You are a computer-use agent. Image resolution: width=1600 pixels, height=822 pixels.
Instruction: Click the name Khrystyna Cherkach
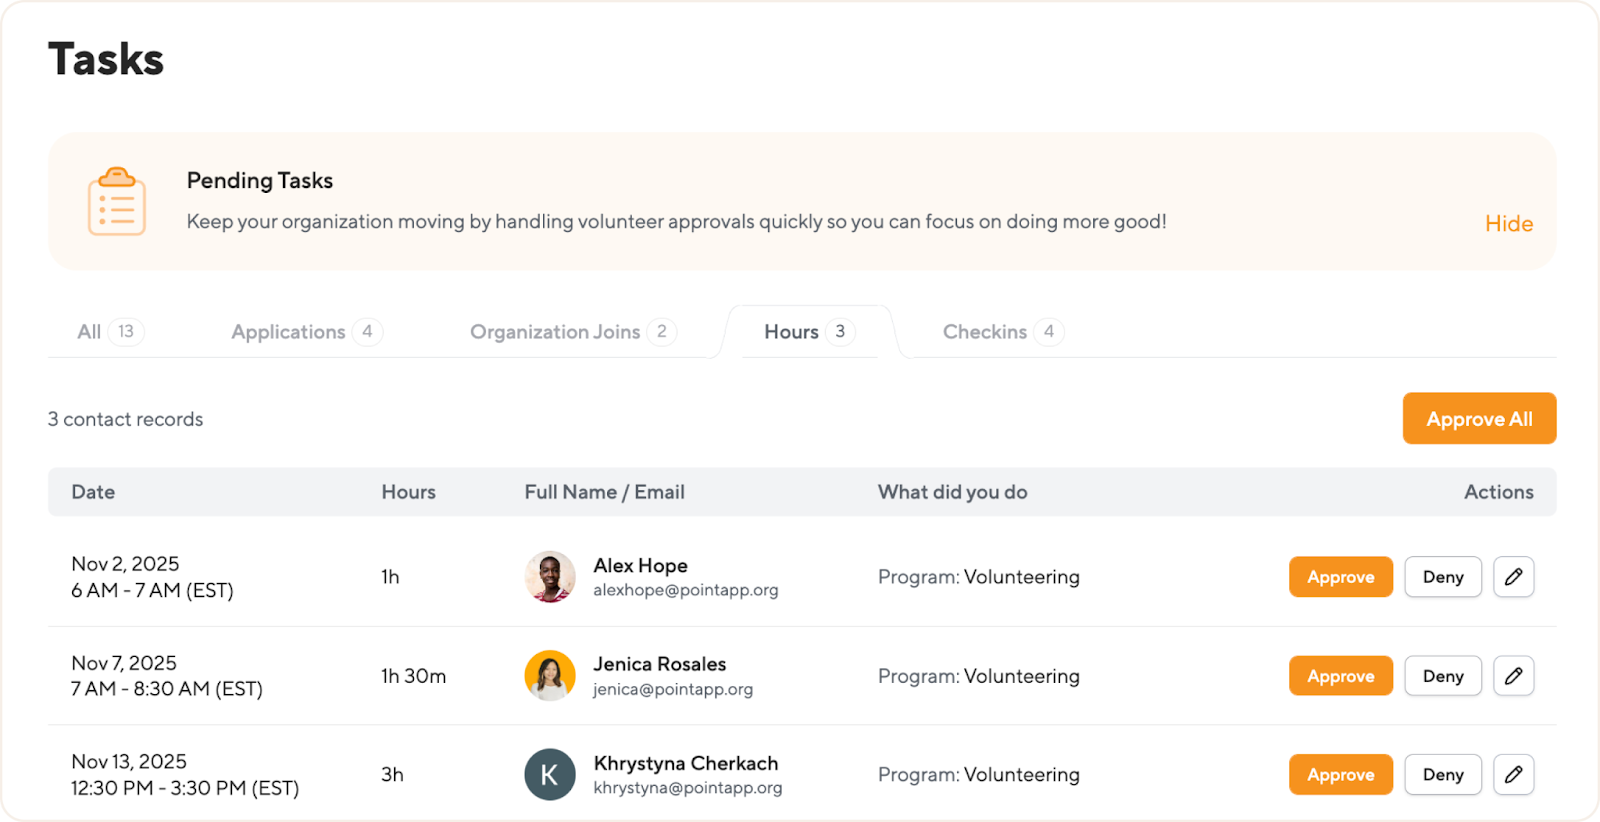click(x=685, y=763)
